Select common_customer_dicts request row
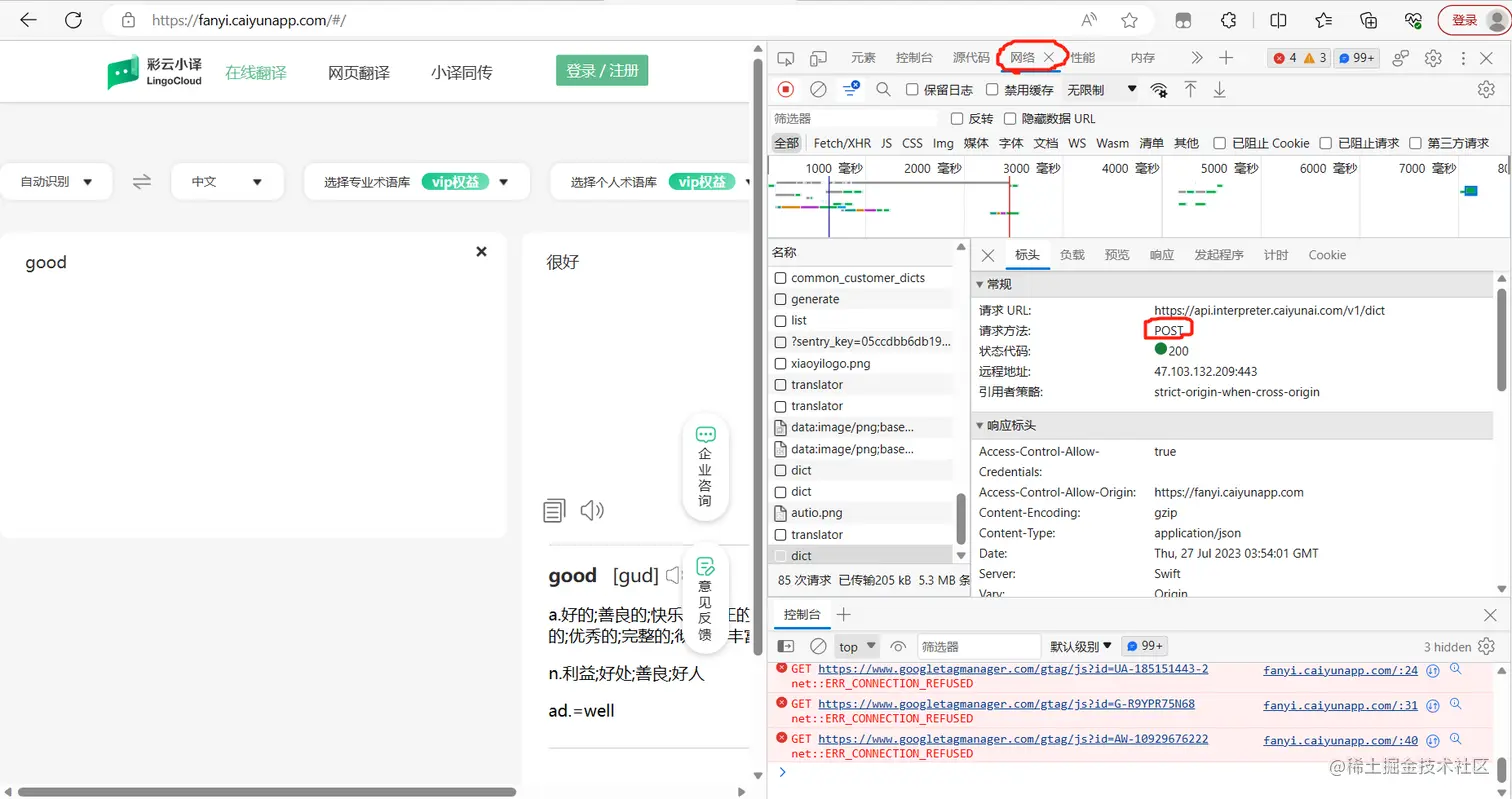The height and width of the screenshot is (799, 1512). point(862,278)
